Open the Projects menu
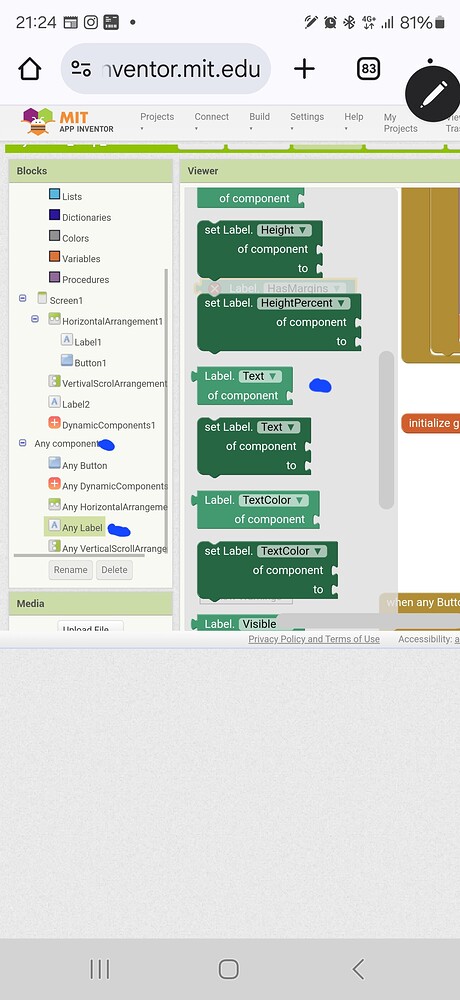The width and height of the screenshot is (460, 1000). (157, 121)
